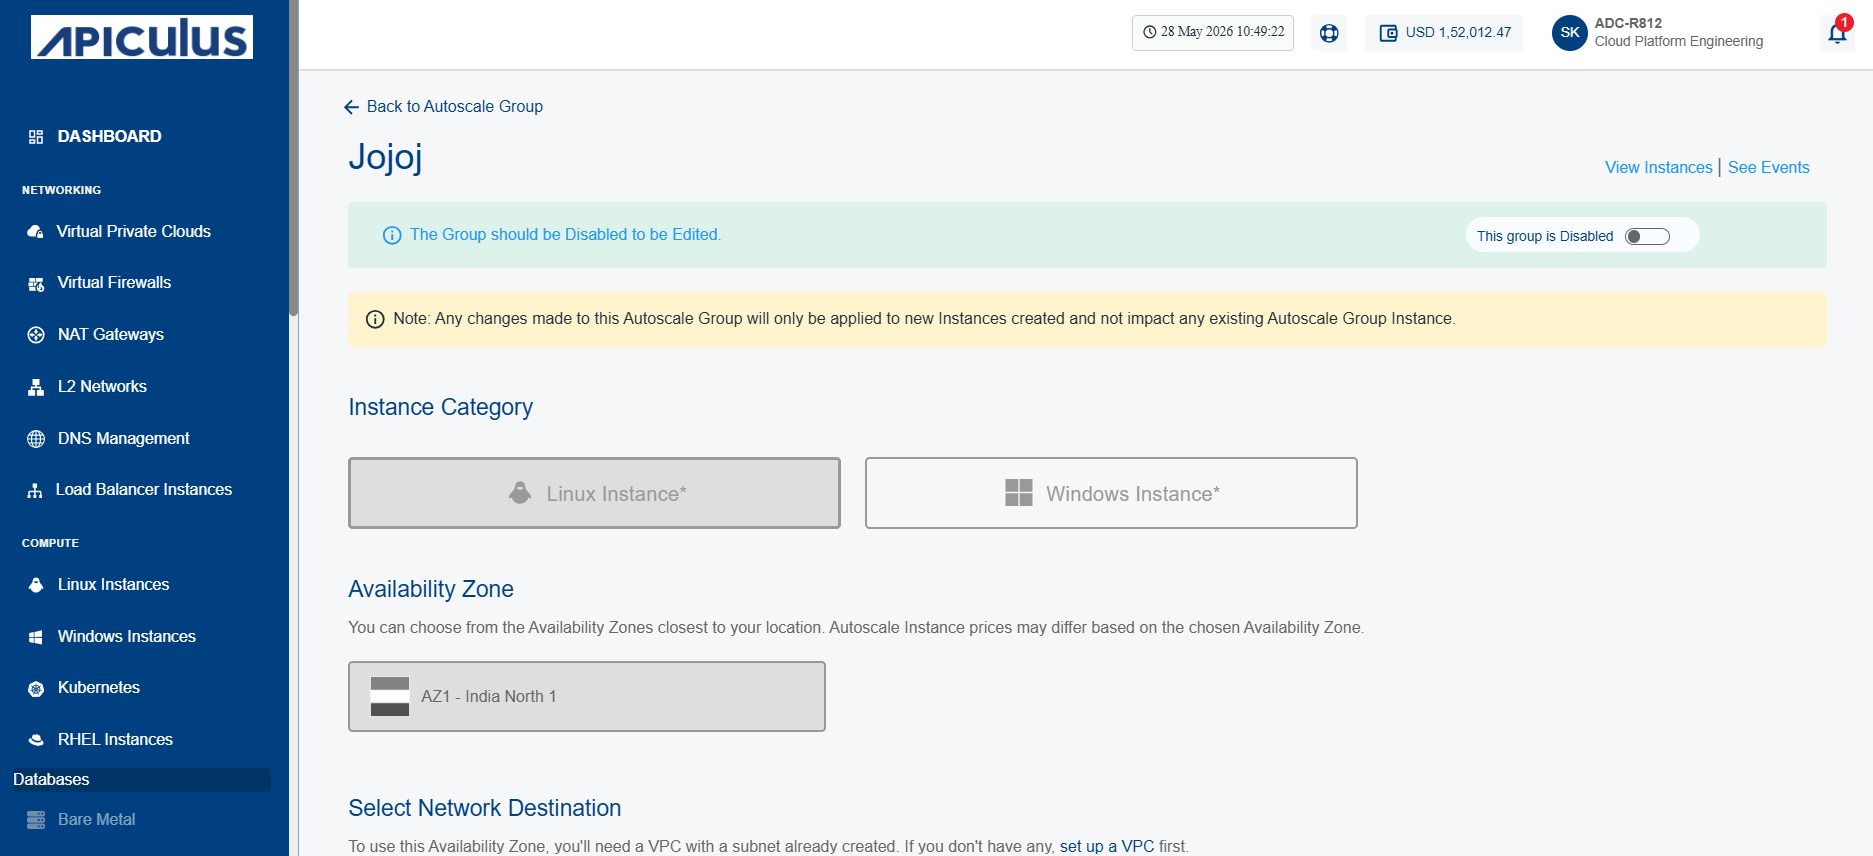Click the Windows Instances icon in sidebar

click(36, 637)
